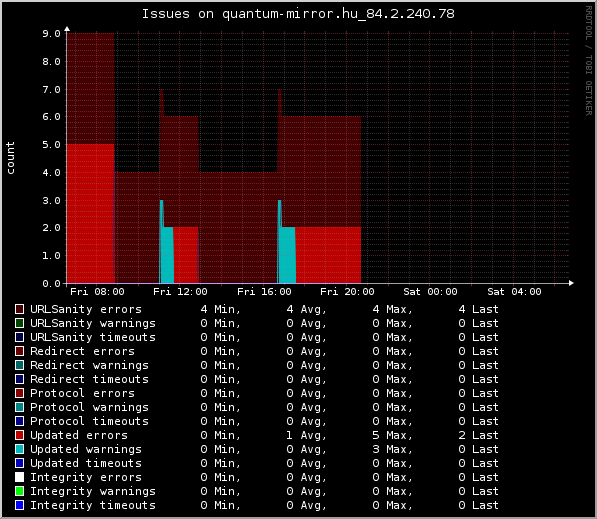This screenshot has width=597, height=519.
Task: Click the 'Updated errors' legend label
Action: point(79,435)
